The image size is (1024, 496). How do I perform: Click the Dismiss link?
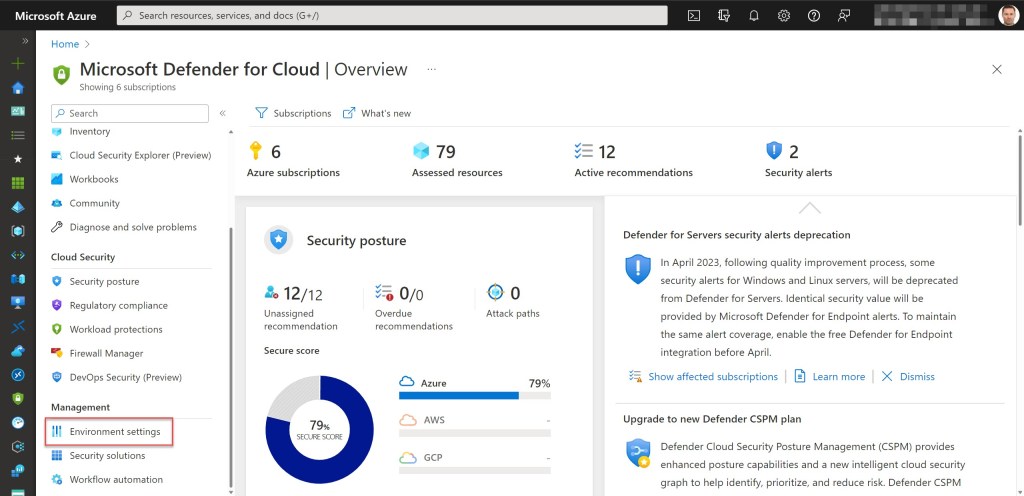[x=916, y=377]
